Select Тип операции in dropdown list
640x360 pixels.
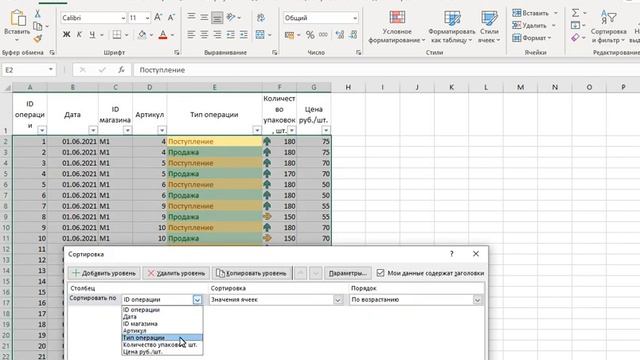(162, 338)
